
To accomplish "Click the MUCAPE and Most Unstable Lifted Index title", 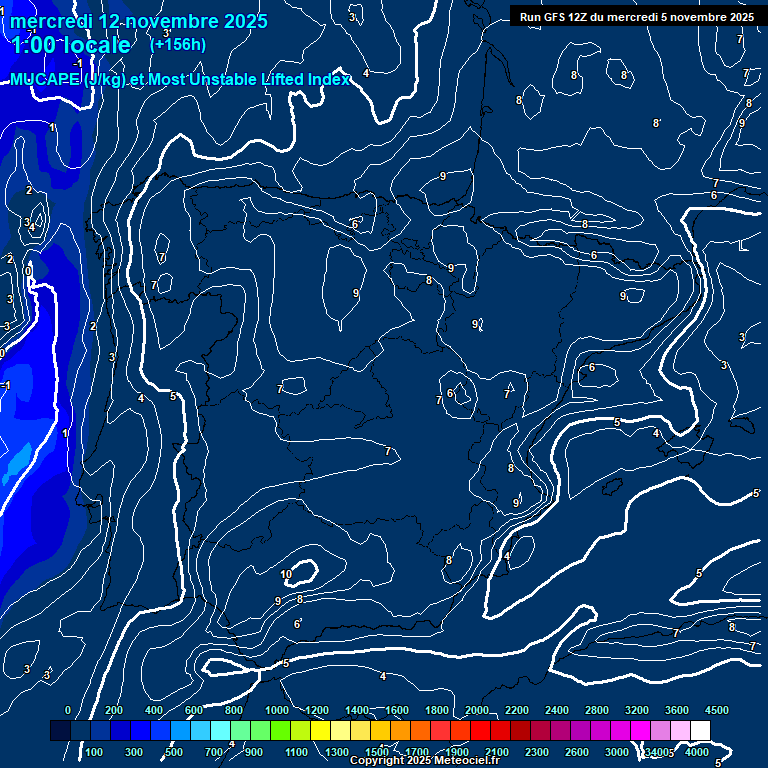I will pyautogui.click(x=180, y=79).
